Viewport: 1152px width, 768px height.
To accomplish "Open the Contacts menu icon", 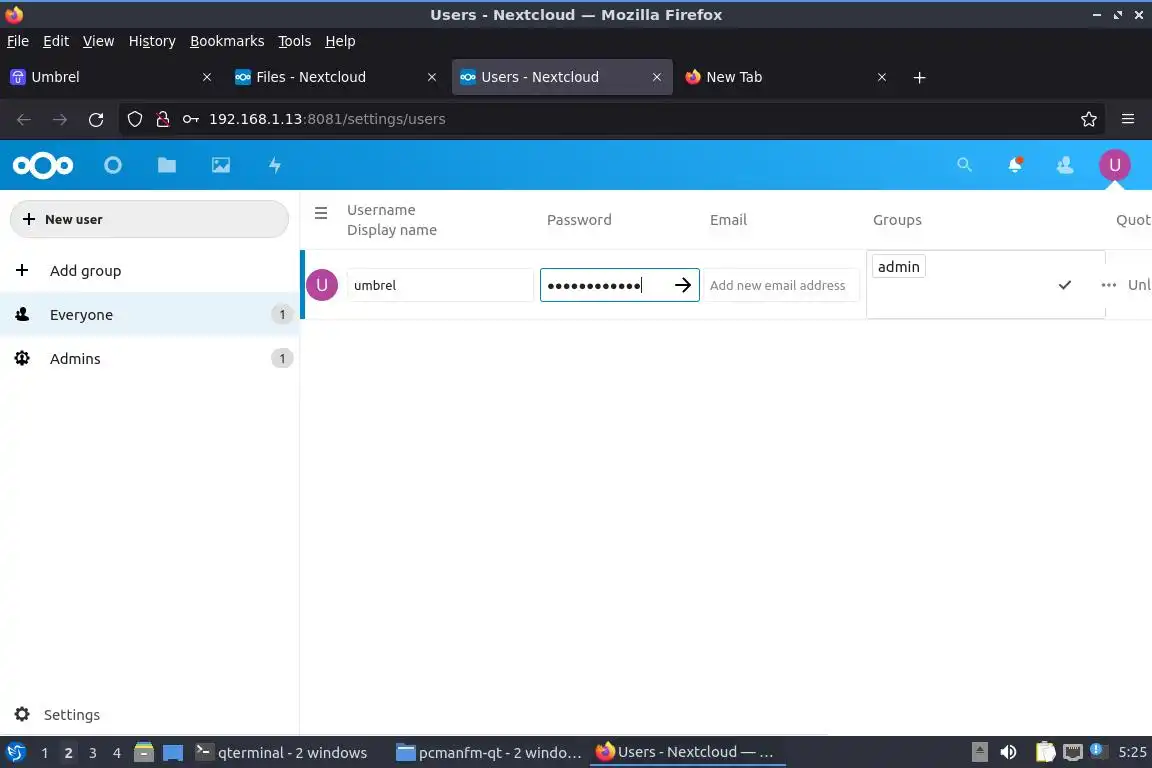I will tap(1065, 165).
